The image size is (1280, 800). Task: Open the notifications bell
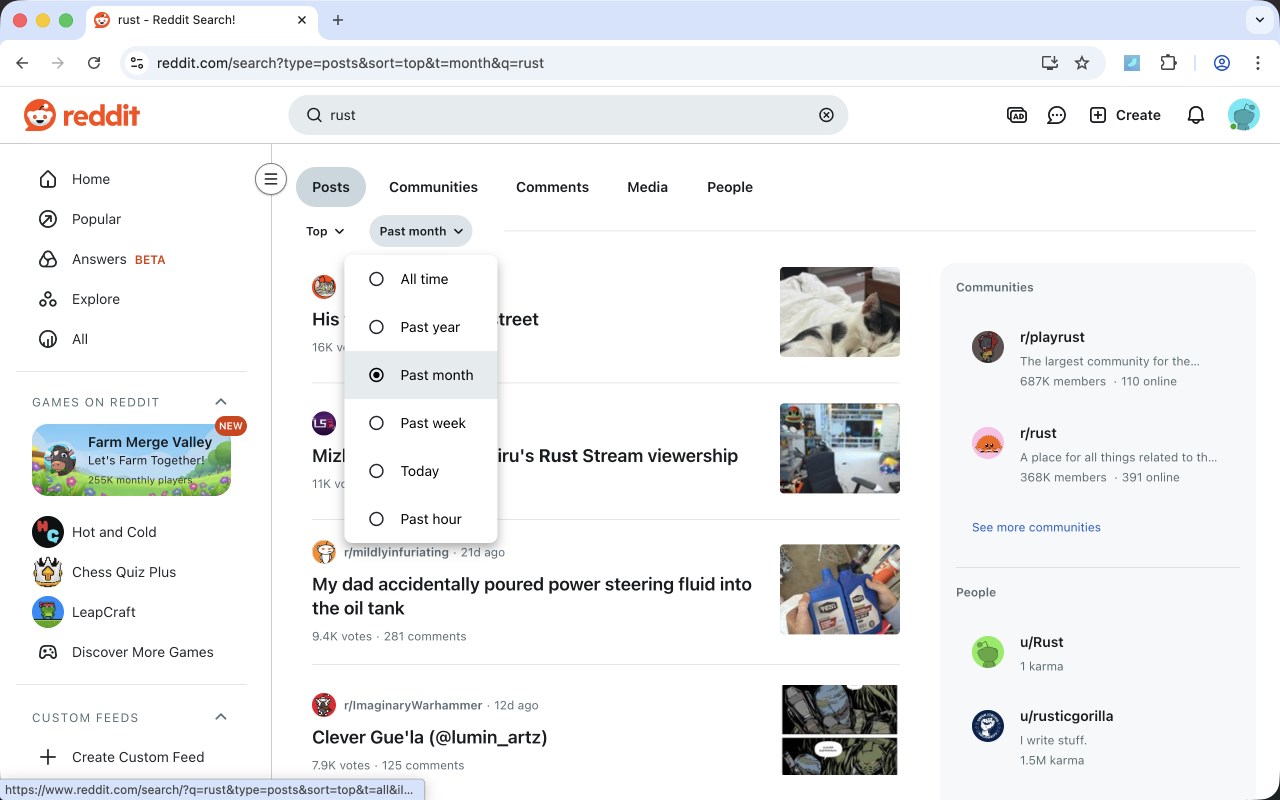[1195, 115]
